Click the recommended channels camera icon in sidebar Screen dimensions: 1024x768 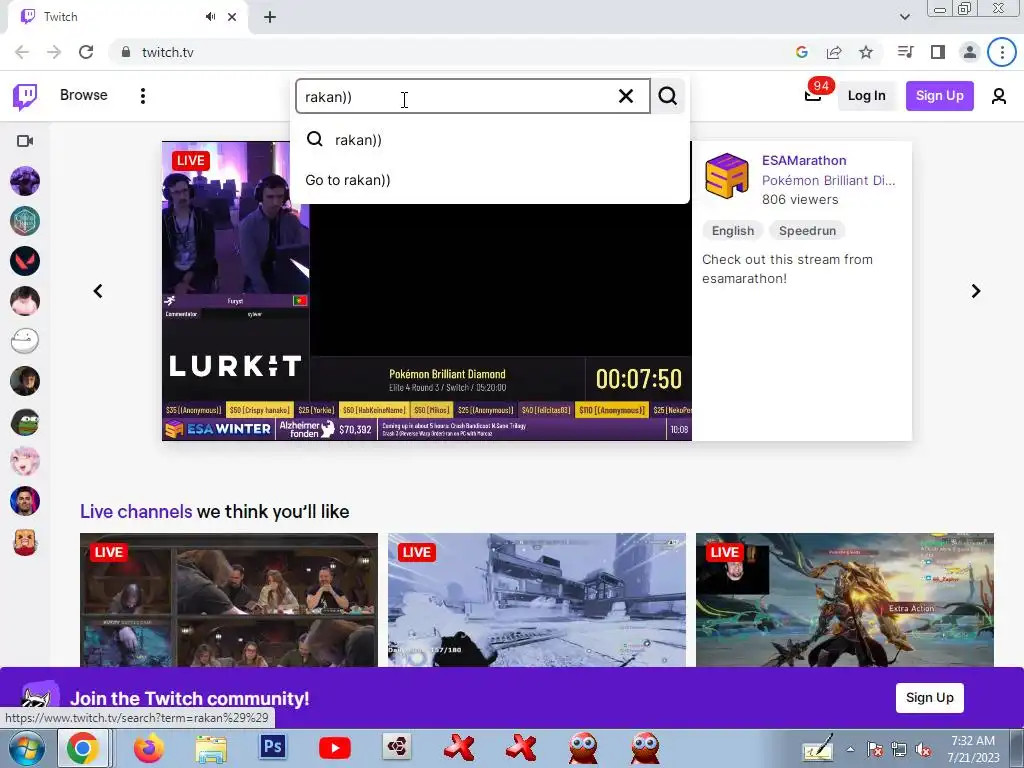[25, 141]
